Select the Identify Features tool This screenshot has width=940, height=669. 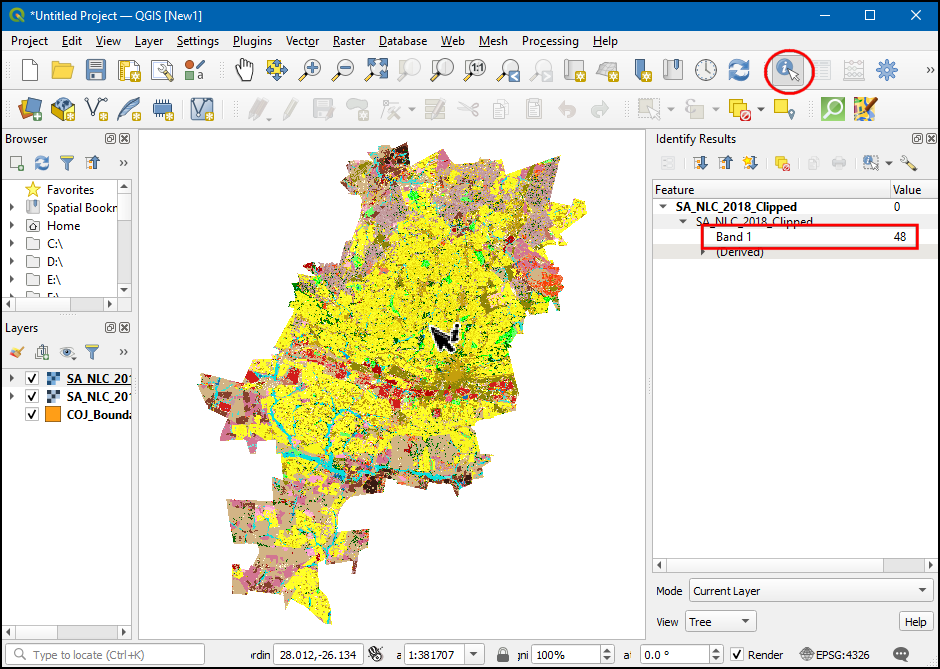(788, 70)
